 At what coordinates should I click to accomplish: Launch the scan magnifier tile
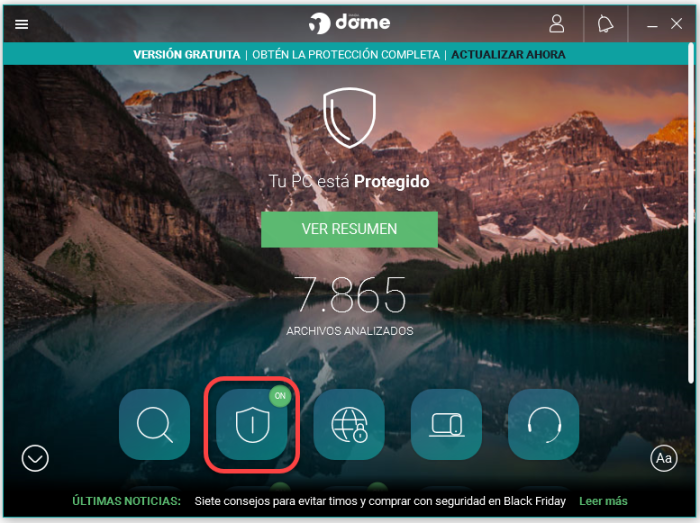(x=154, y=424)
